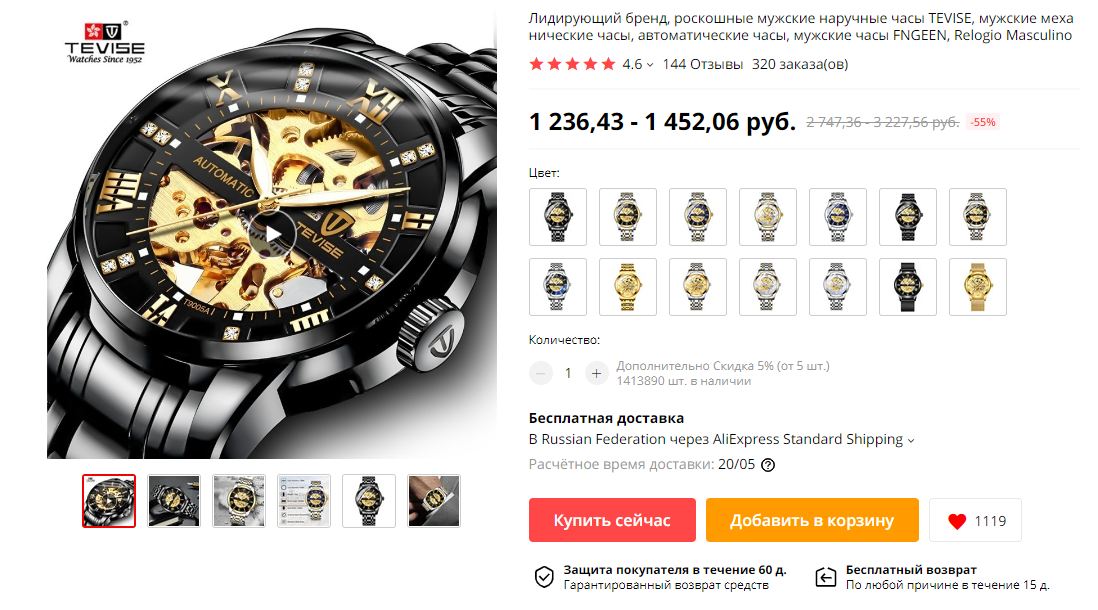
Task: Decrease quantity with the minus button
Action: click(541, 373)
